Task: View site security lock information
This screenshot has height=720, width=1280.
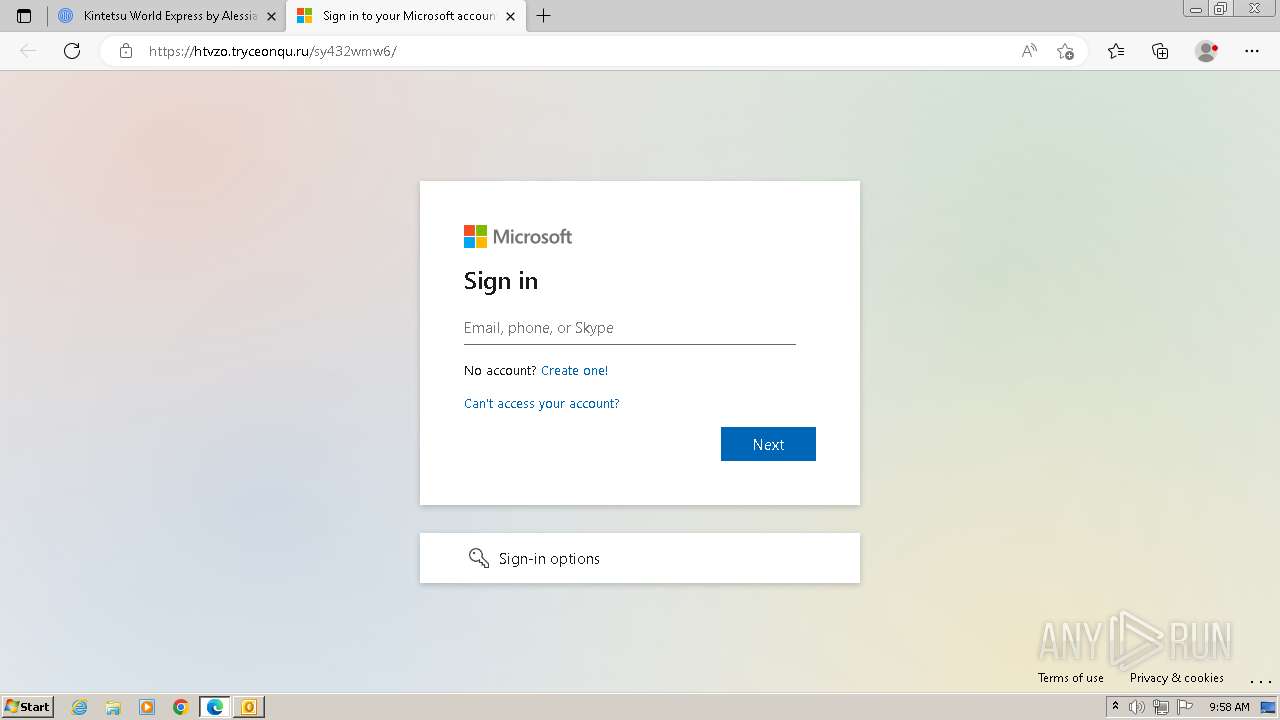Action: click(126, 51)
